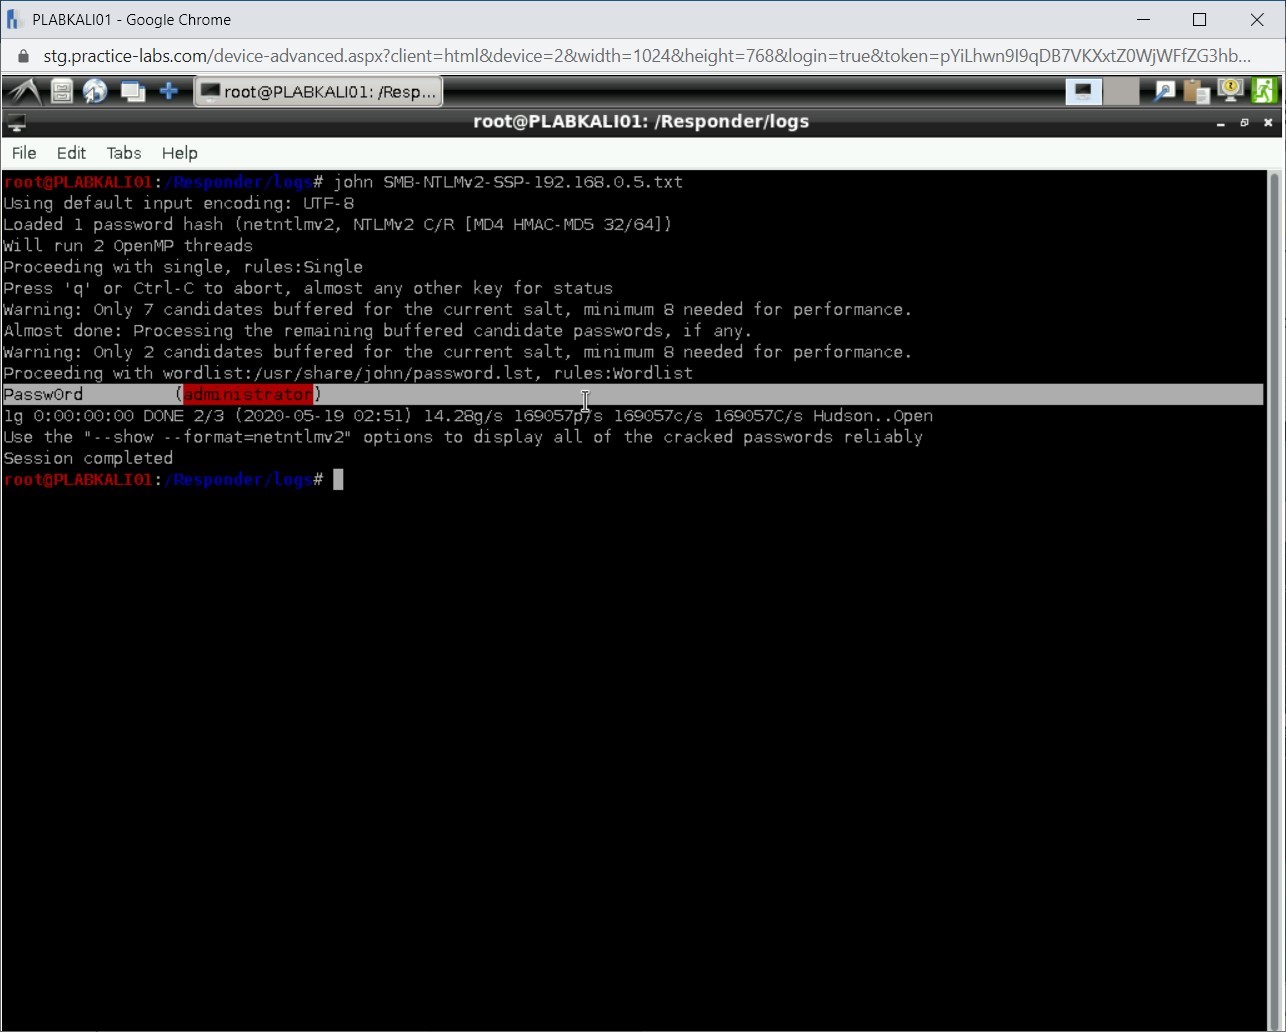Open the Edit menu in the terminal
Image resolution: width=1286 pixels, height=1032 pixels.
pos(70,153)
